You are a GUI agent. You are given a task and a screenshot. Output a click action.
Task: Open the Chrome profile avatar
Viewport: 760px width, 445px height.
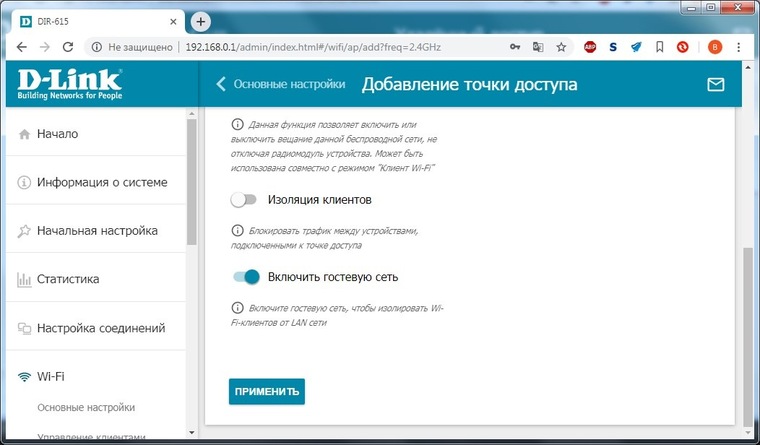pos(714,47)
